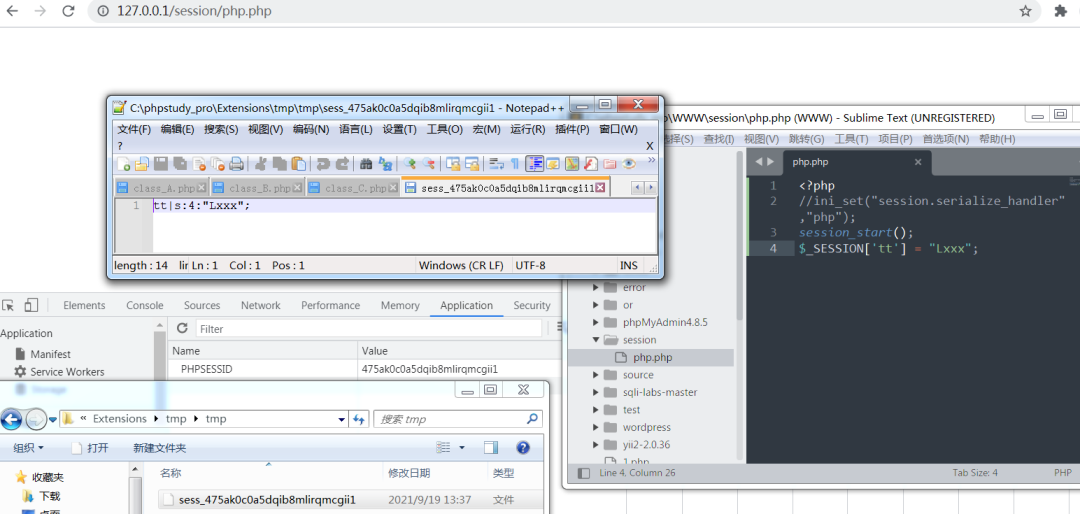This screenshot has height=514, width=1080.
Task: Select Service Workers in DevTools sidebar
Action: 67,372
